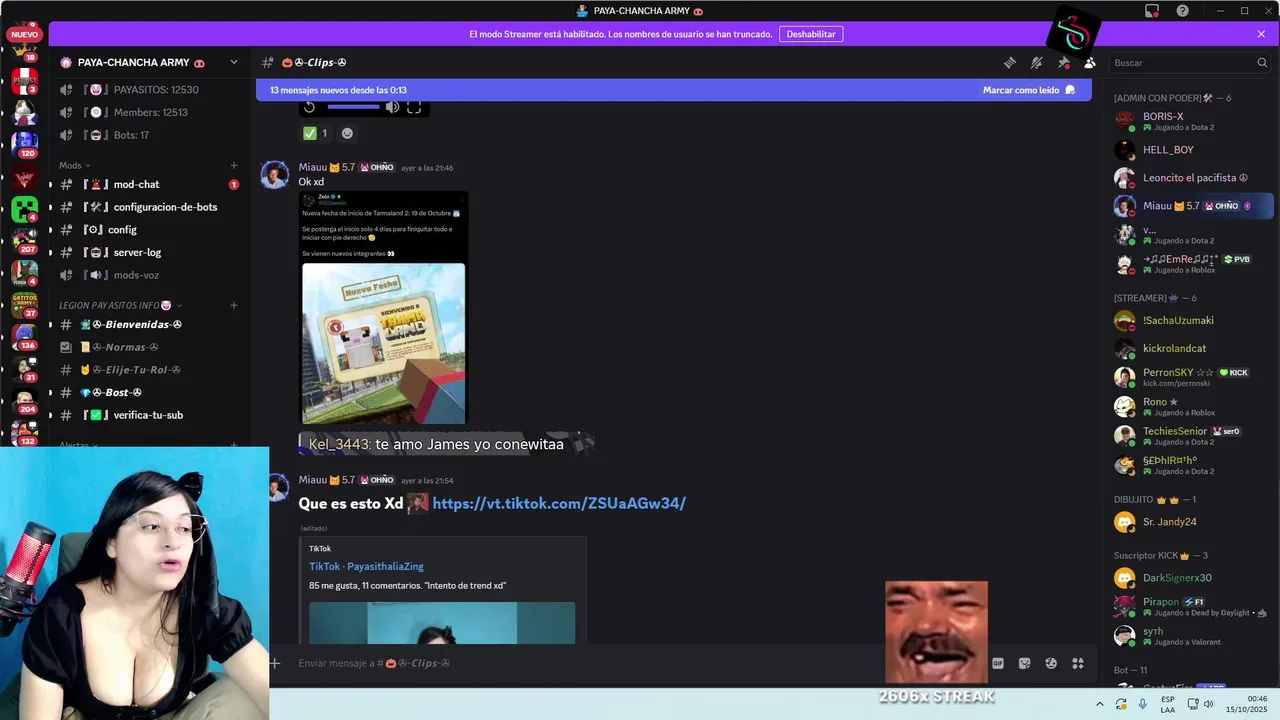Collapse ADMIN CON PODER member group
The width and height of the screenshot is (1280, 720).
1172,98
